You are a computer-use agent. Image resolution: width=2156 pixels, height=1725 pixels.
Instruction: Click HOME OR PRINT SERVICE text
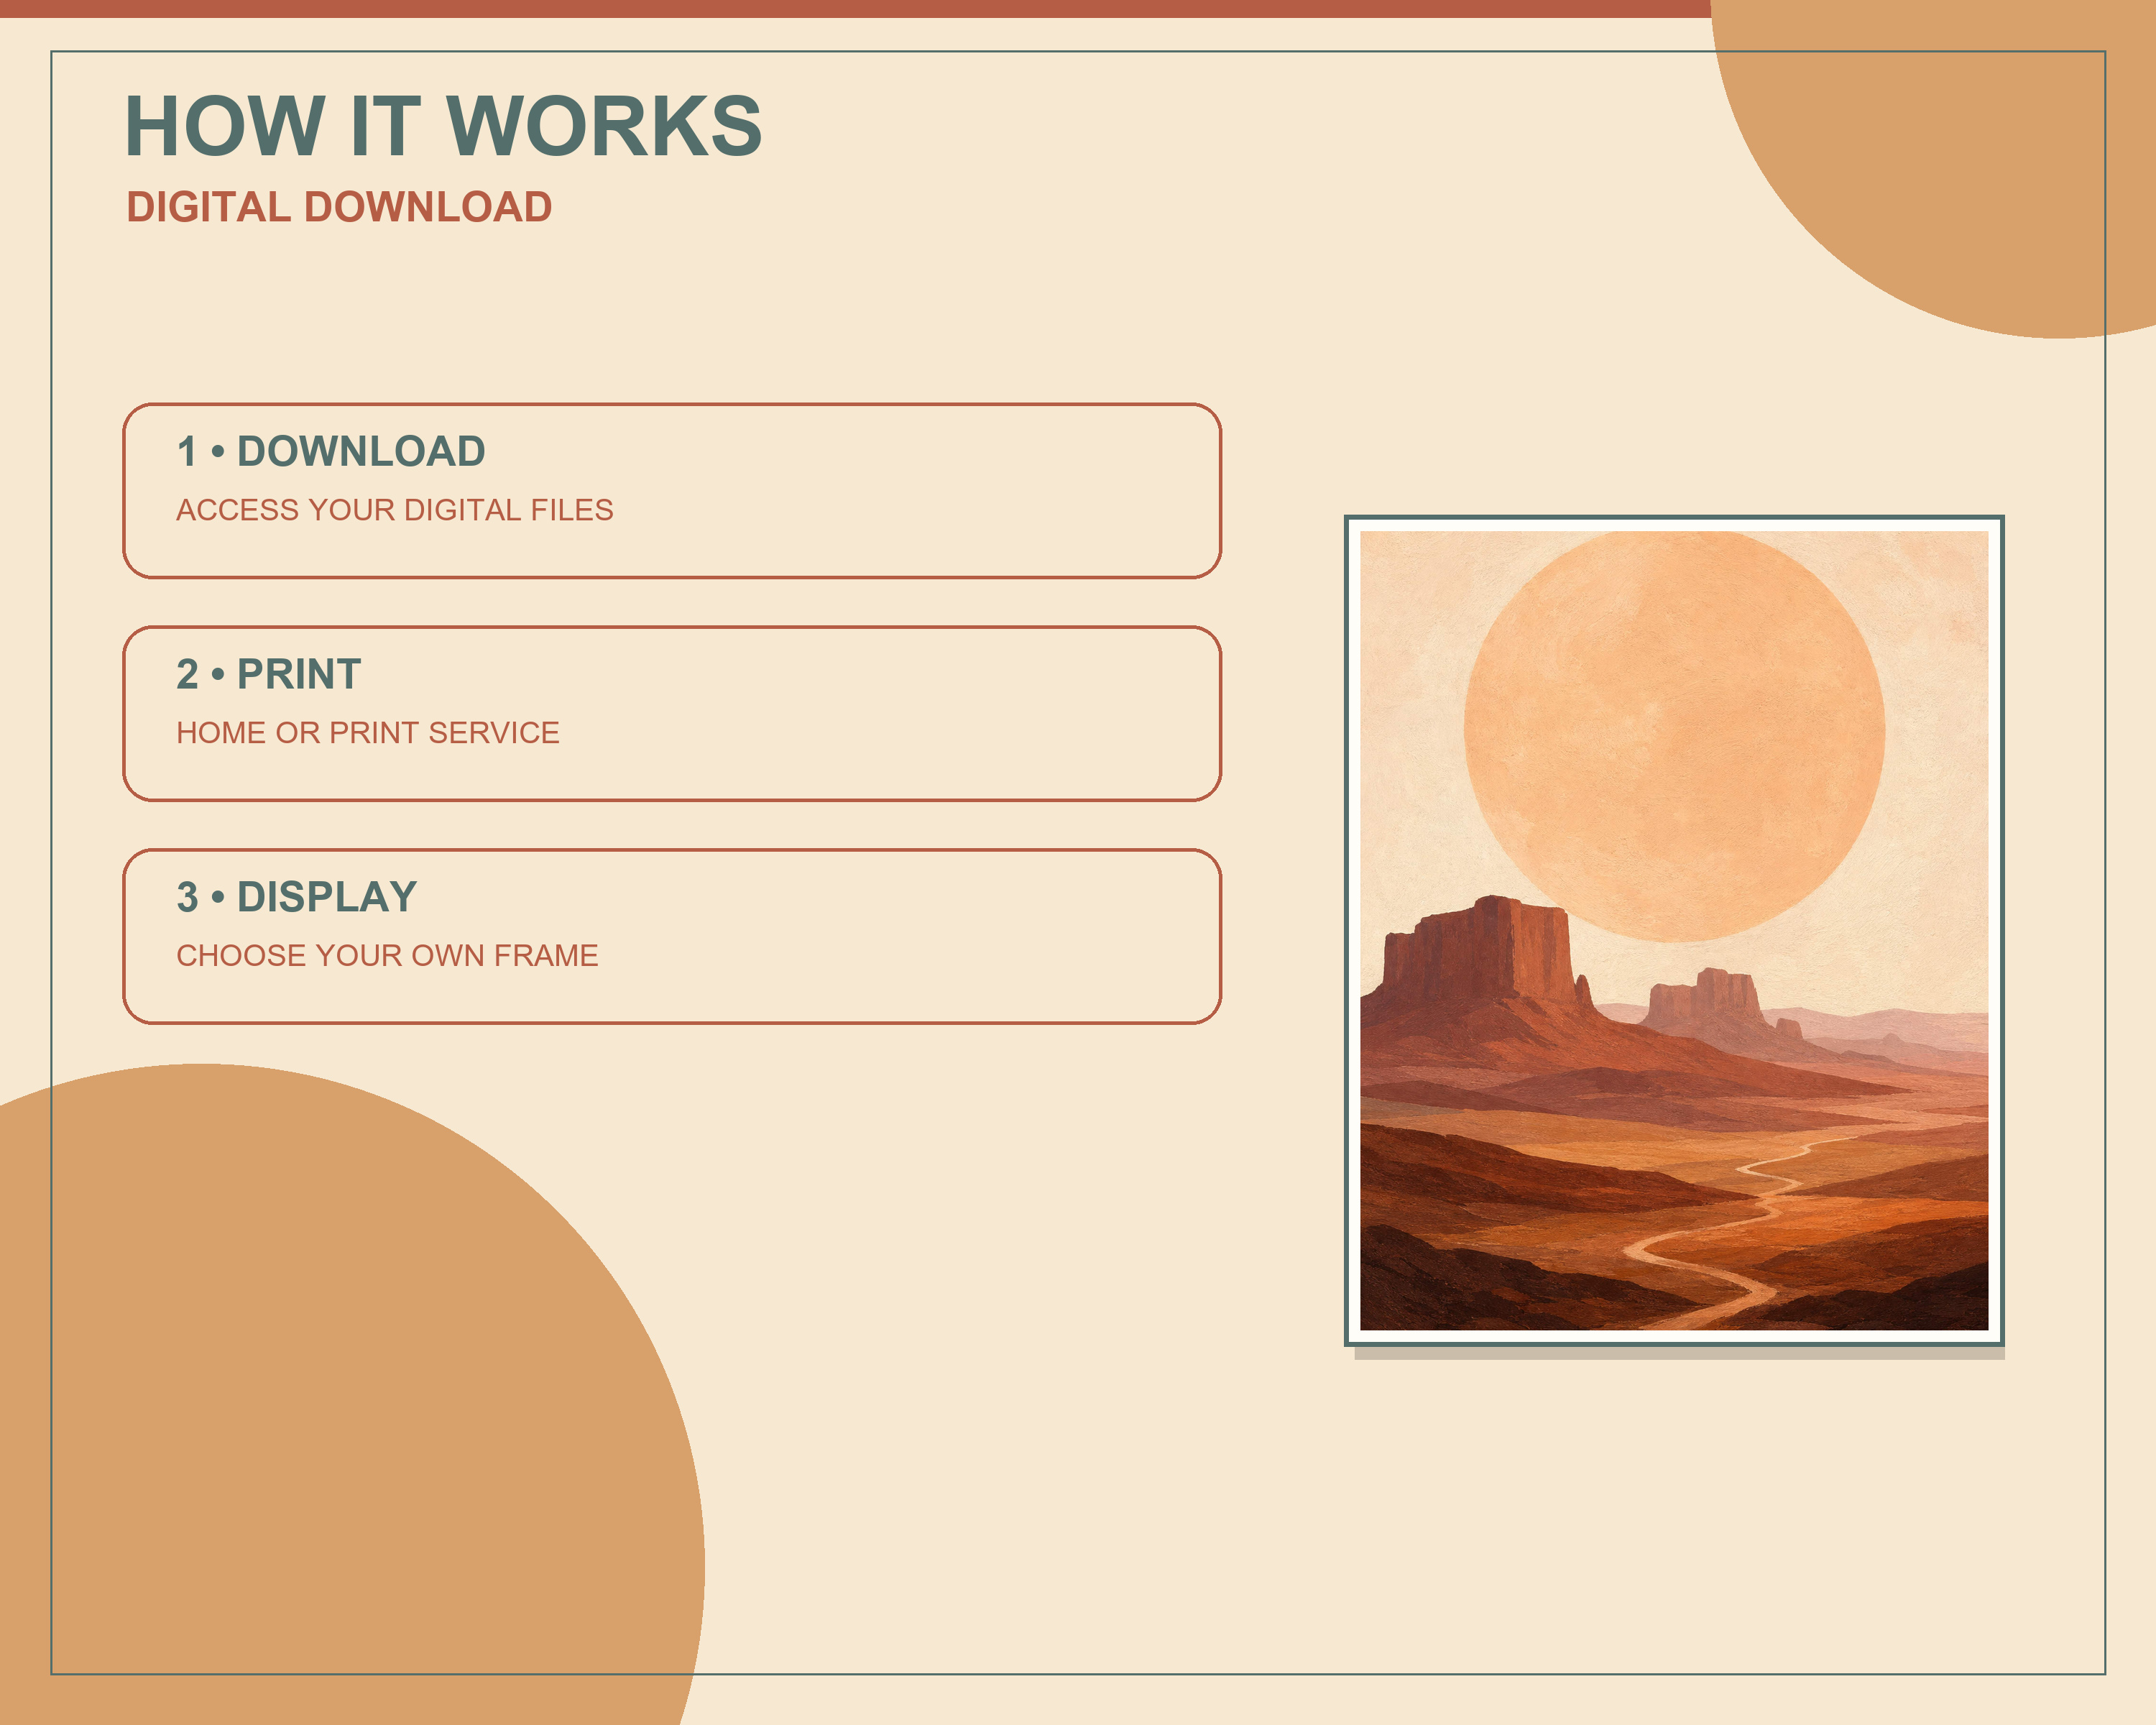(368, 733)
